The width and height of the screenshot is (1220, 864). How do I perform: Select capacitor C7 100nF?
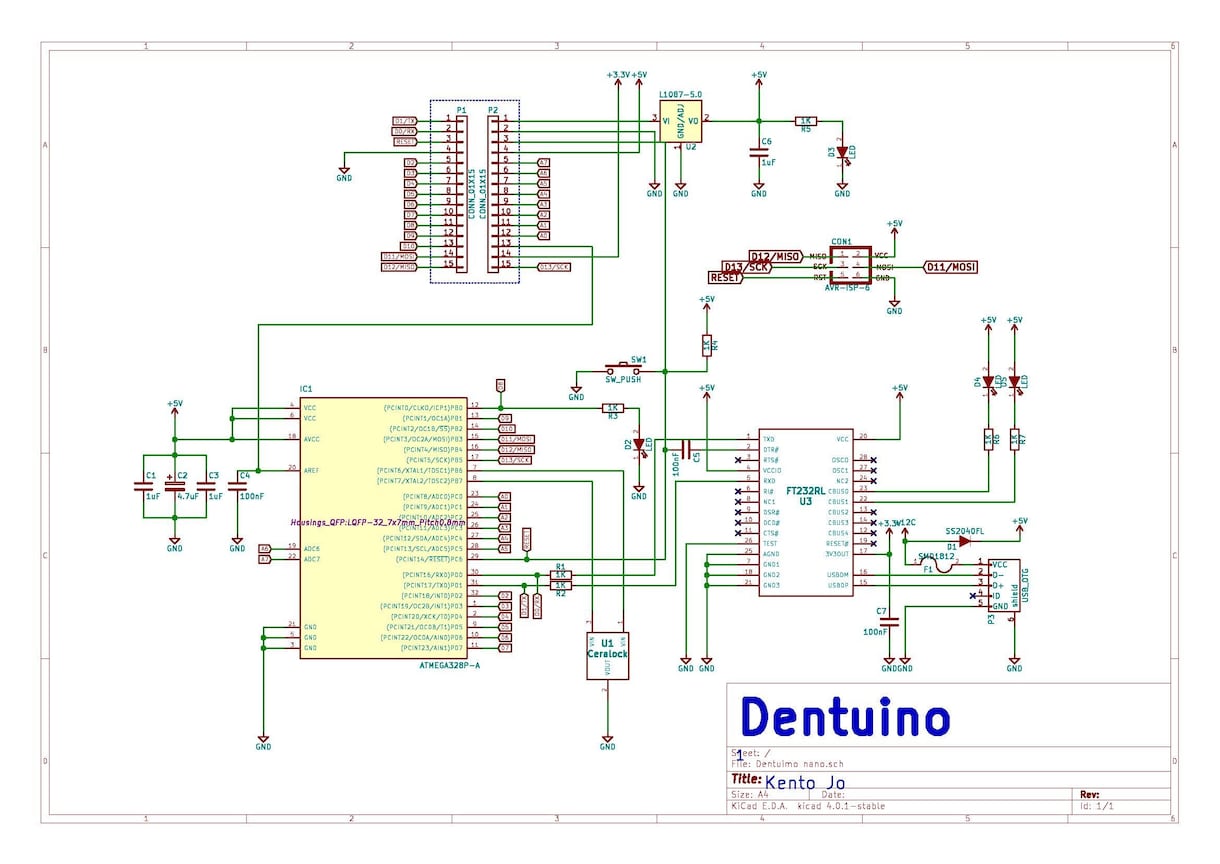891,620
